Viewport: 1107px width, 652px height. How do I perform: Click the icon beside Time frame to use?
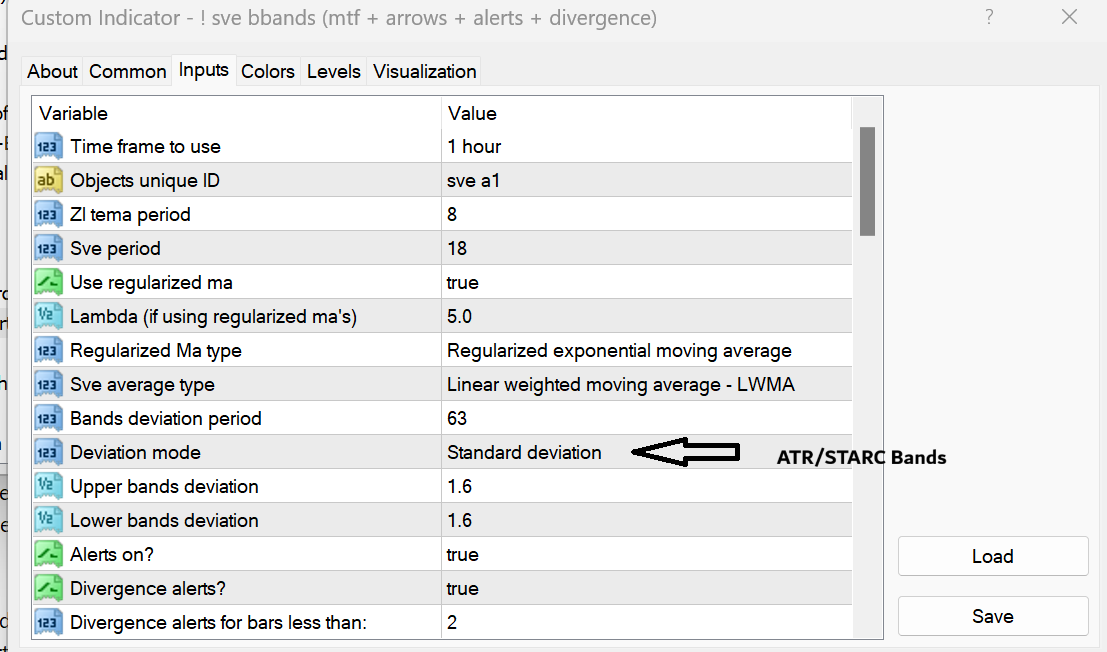click(x=48, y=147)
